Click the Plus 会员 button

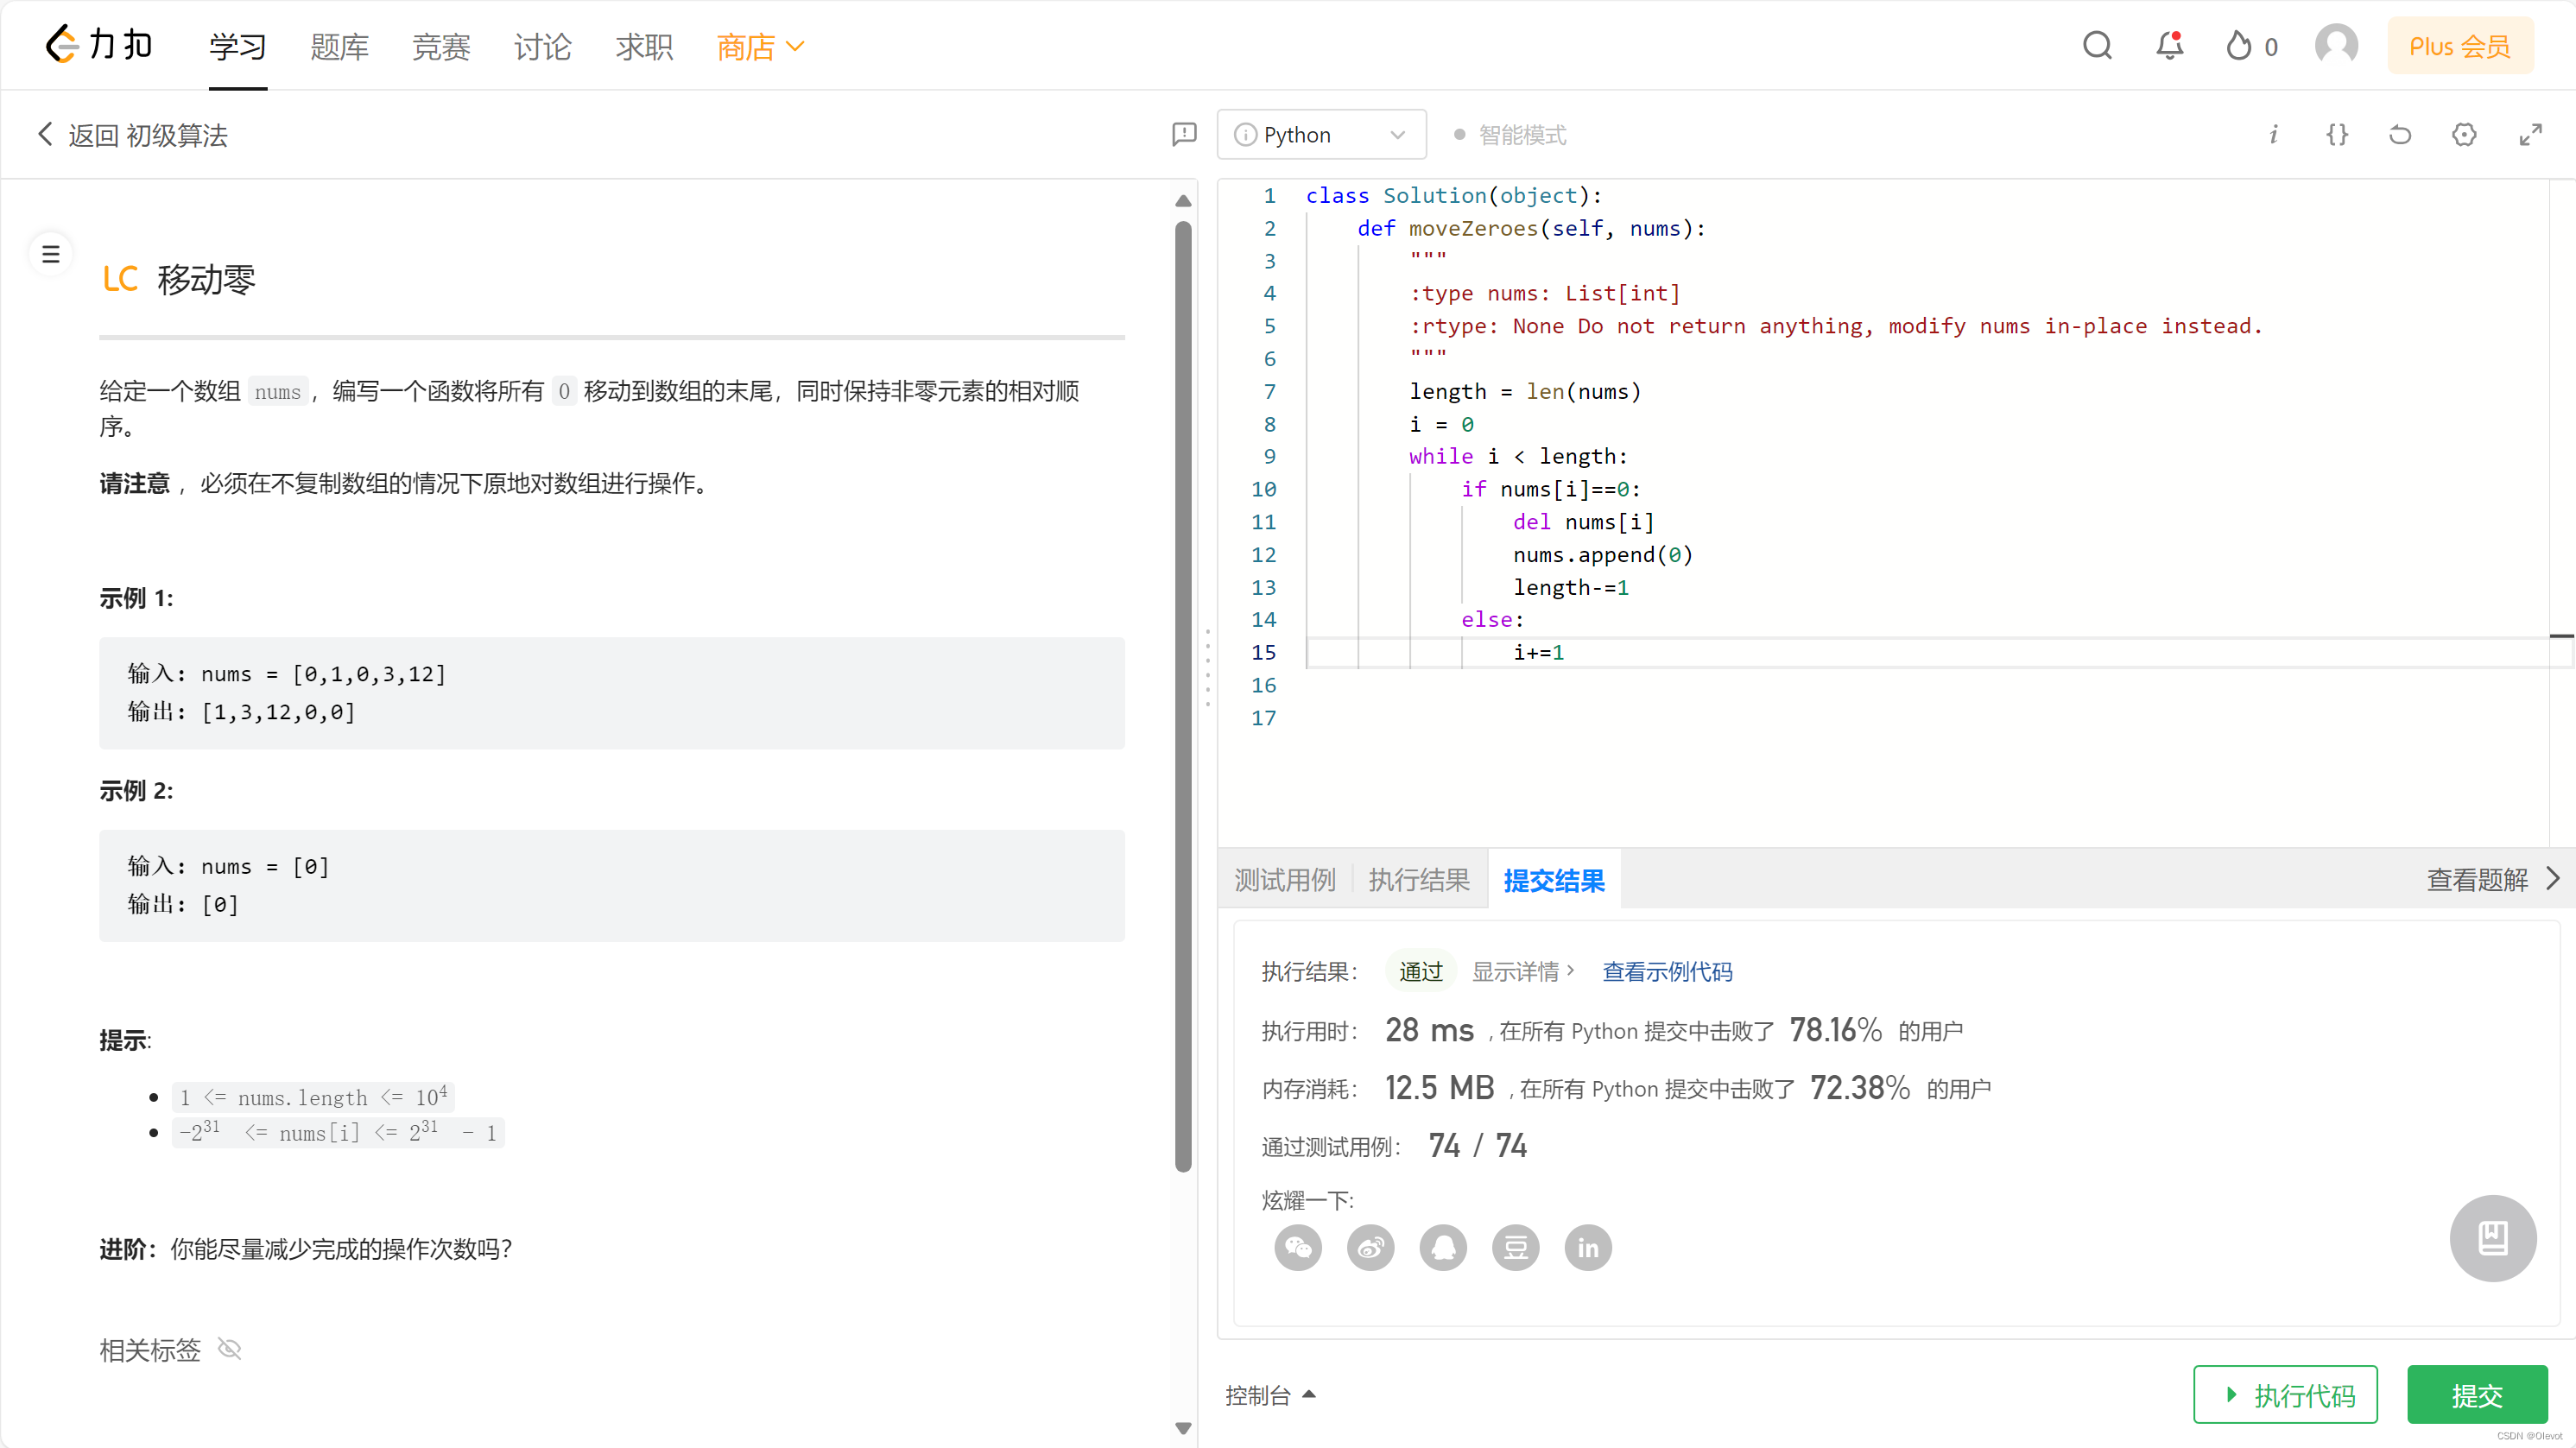tap(2460, 46)
